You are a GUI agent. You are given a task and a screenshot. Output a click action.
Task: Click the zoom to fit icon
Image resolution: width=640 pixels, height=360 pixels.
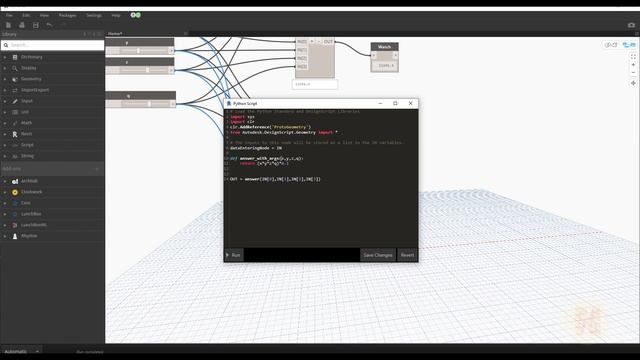(x=633, y=57)
